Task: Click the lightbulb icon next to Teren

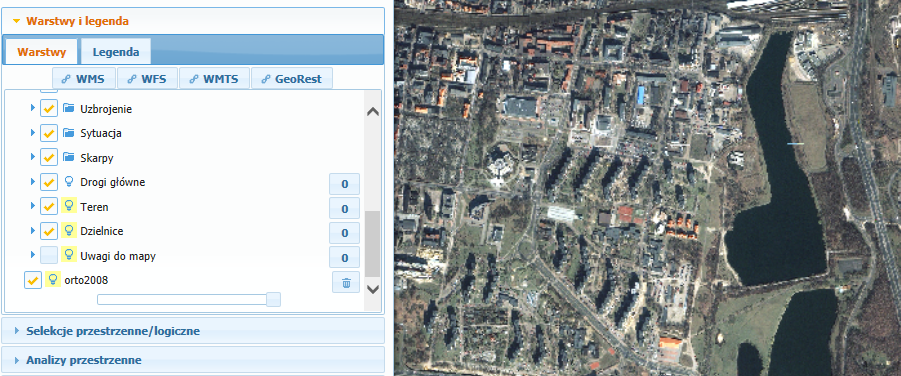Action: click(69, 206)
